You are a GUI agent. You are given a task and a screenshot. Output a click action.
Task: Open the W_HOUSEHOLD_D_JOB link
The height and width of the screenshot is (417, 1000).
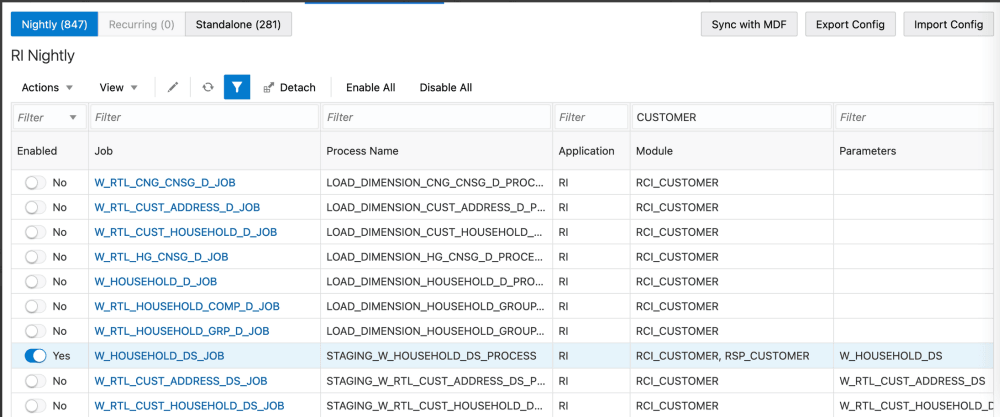156,281
